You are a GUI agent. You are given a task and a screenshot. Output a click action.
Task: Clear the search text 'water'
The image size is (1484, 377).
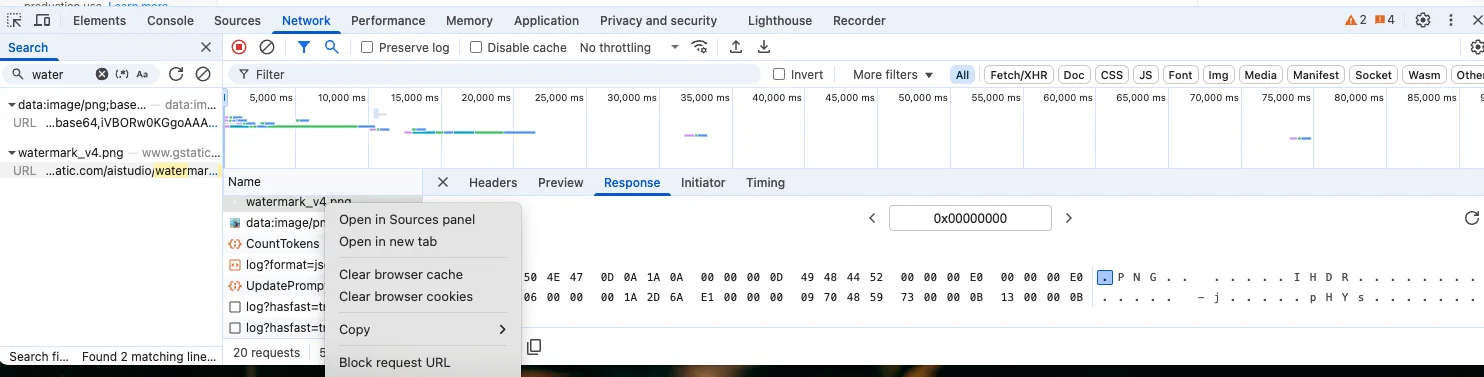point(102,74)
